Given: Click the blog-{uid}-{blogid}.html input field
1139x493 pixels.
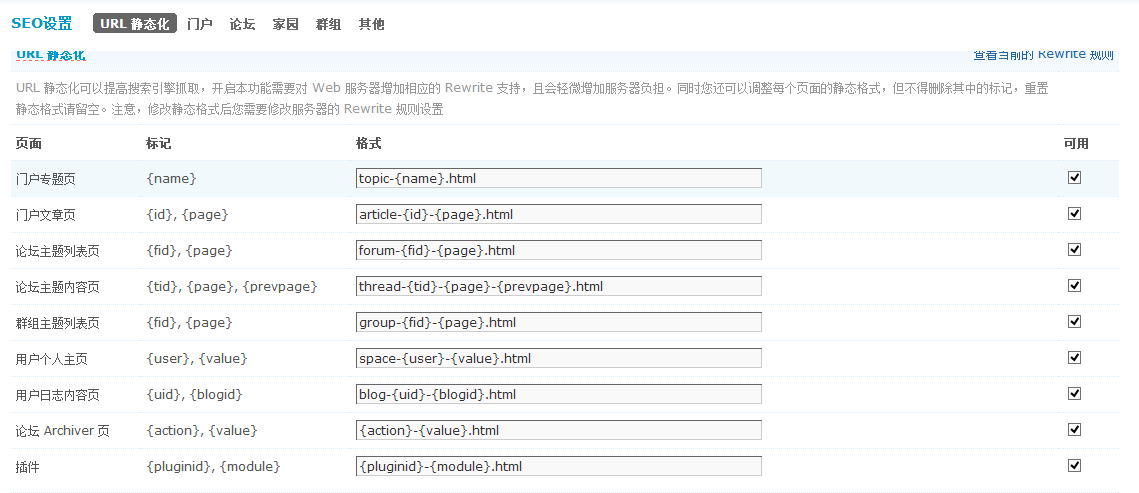Looking at the screenshot, I should (x=558, y=394).
